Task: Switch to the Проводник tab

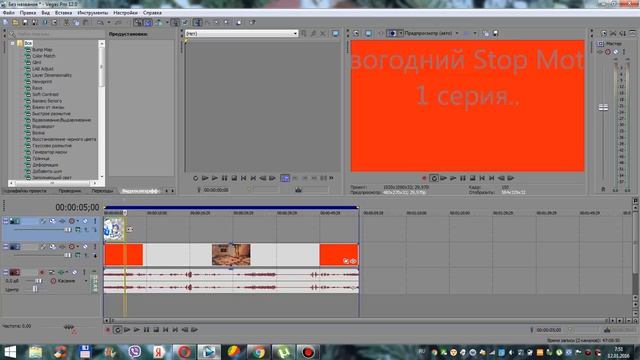Action: coord(69,191)
